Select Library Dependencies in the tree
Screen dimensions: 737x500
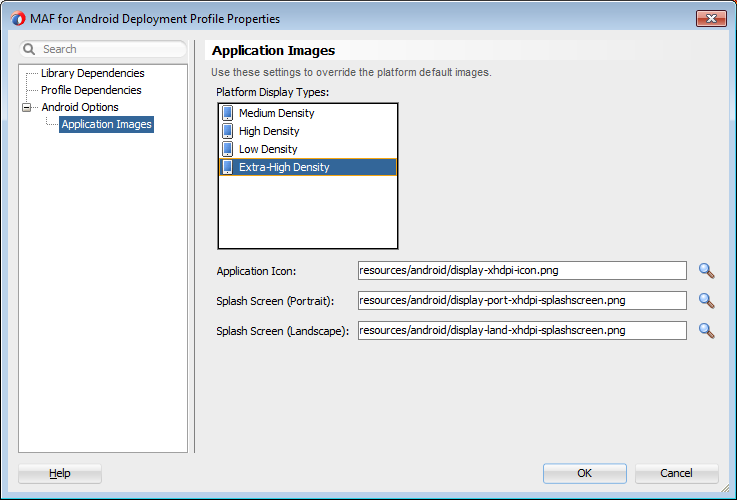point(93,73)
